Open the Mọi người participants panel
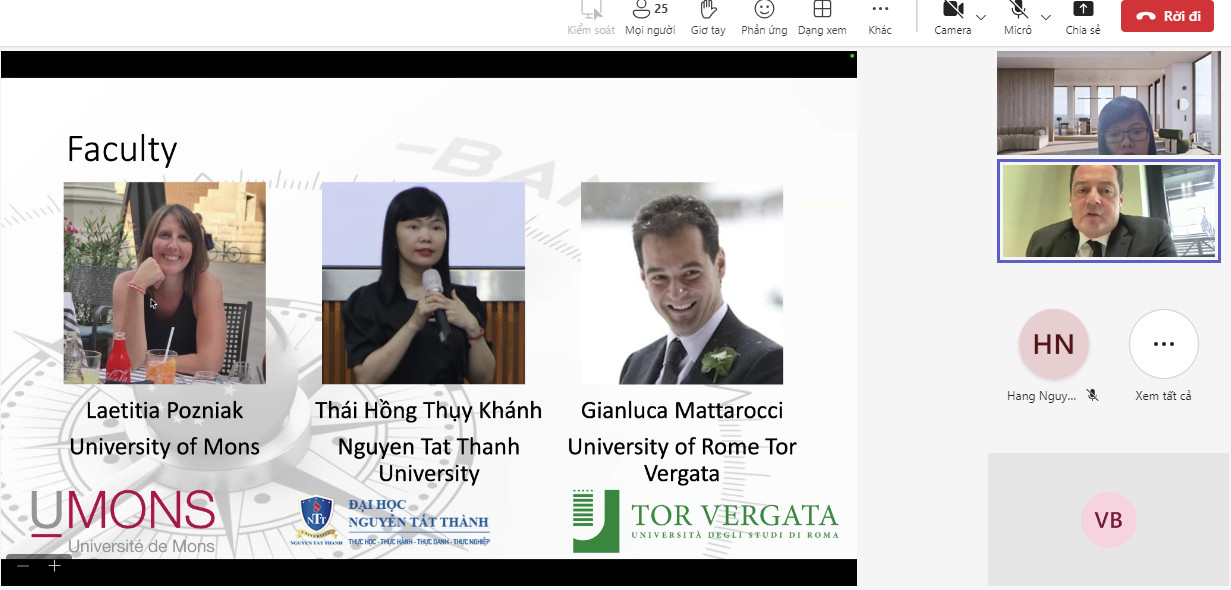Viewport: 1231px width, 590px height. tap(649, 18)
